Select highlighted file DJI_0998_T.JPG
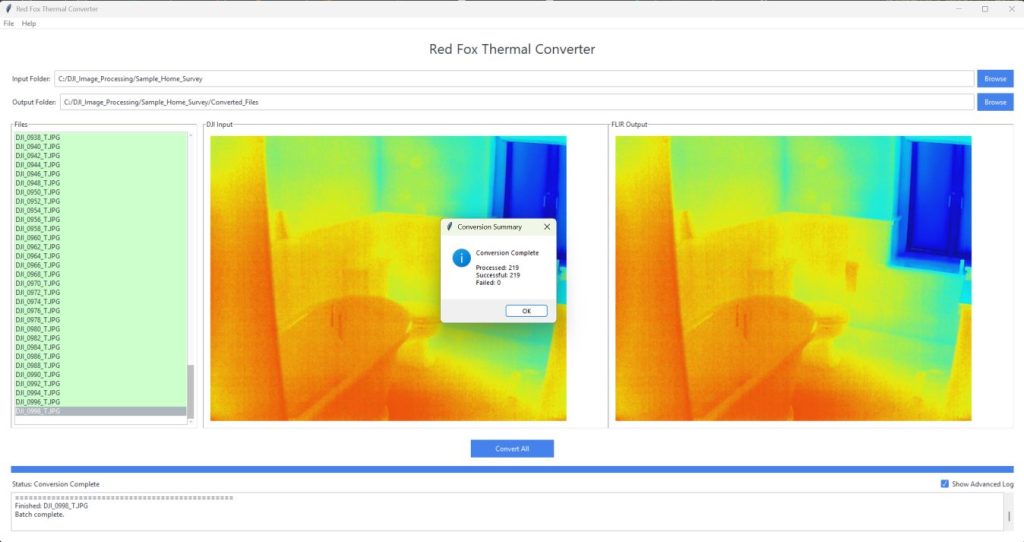Screen dimensions: 1024x542 [x=100, y=411]
